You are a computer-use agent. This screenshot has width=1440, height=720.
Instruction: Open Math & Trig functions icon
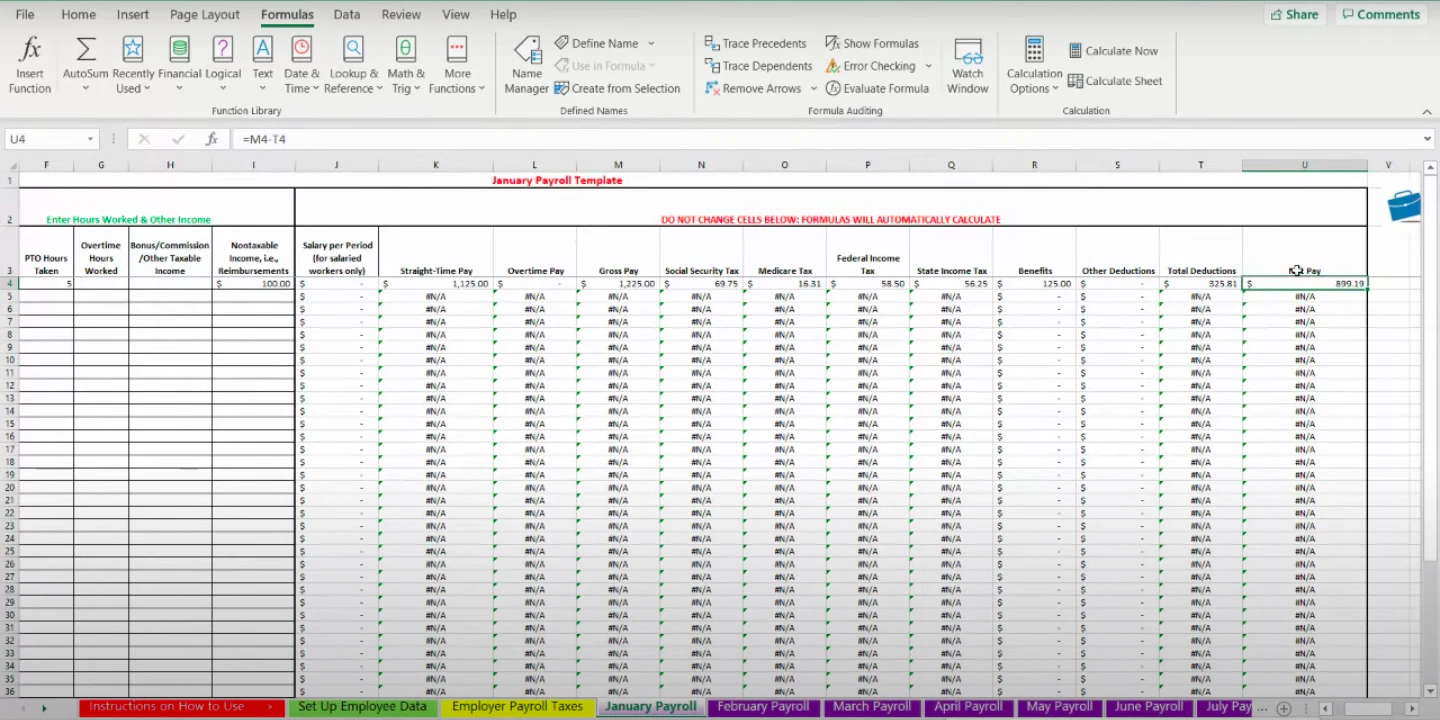[405, 49]
